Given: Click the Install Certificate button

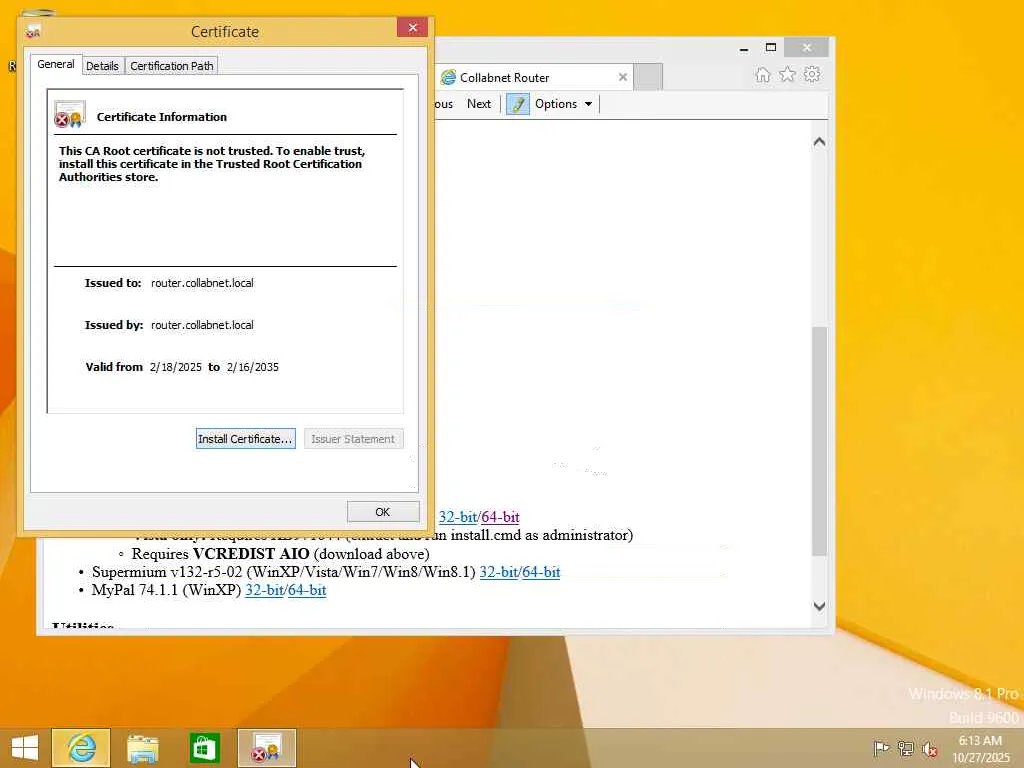Looking at the screenshot, I should [x=246, y=439].
